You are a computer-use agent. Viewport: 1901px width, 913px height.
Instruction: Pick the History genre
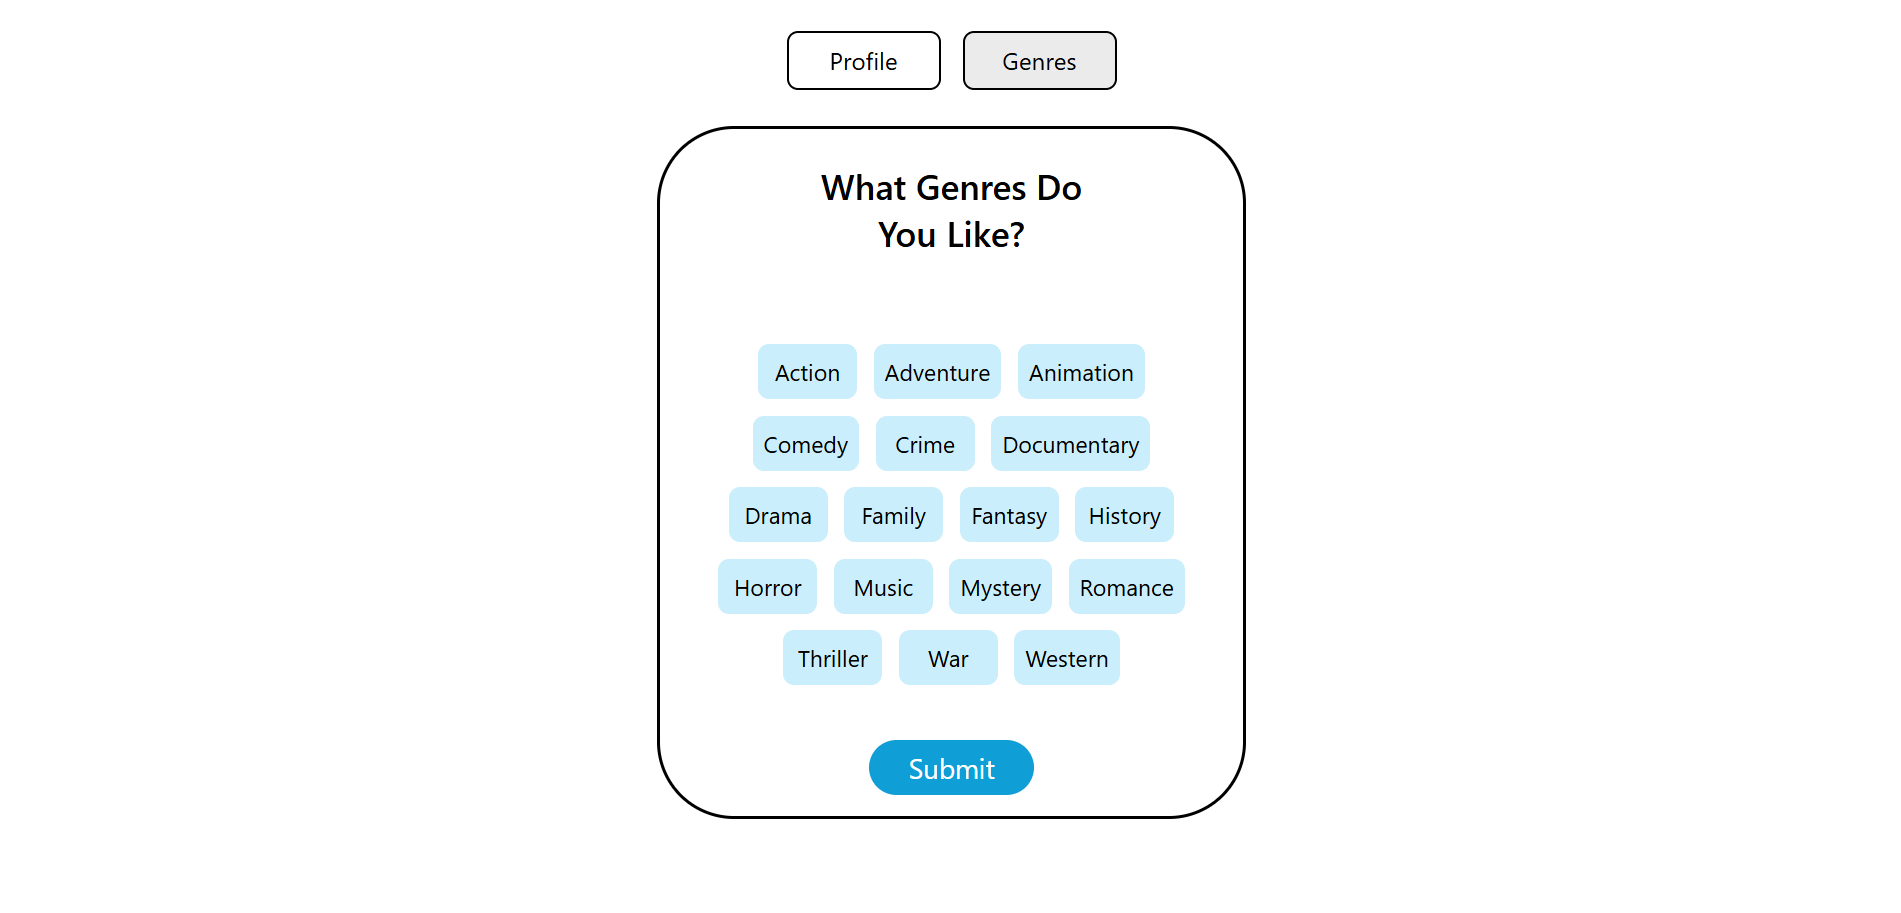(x=1124, y=515)
